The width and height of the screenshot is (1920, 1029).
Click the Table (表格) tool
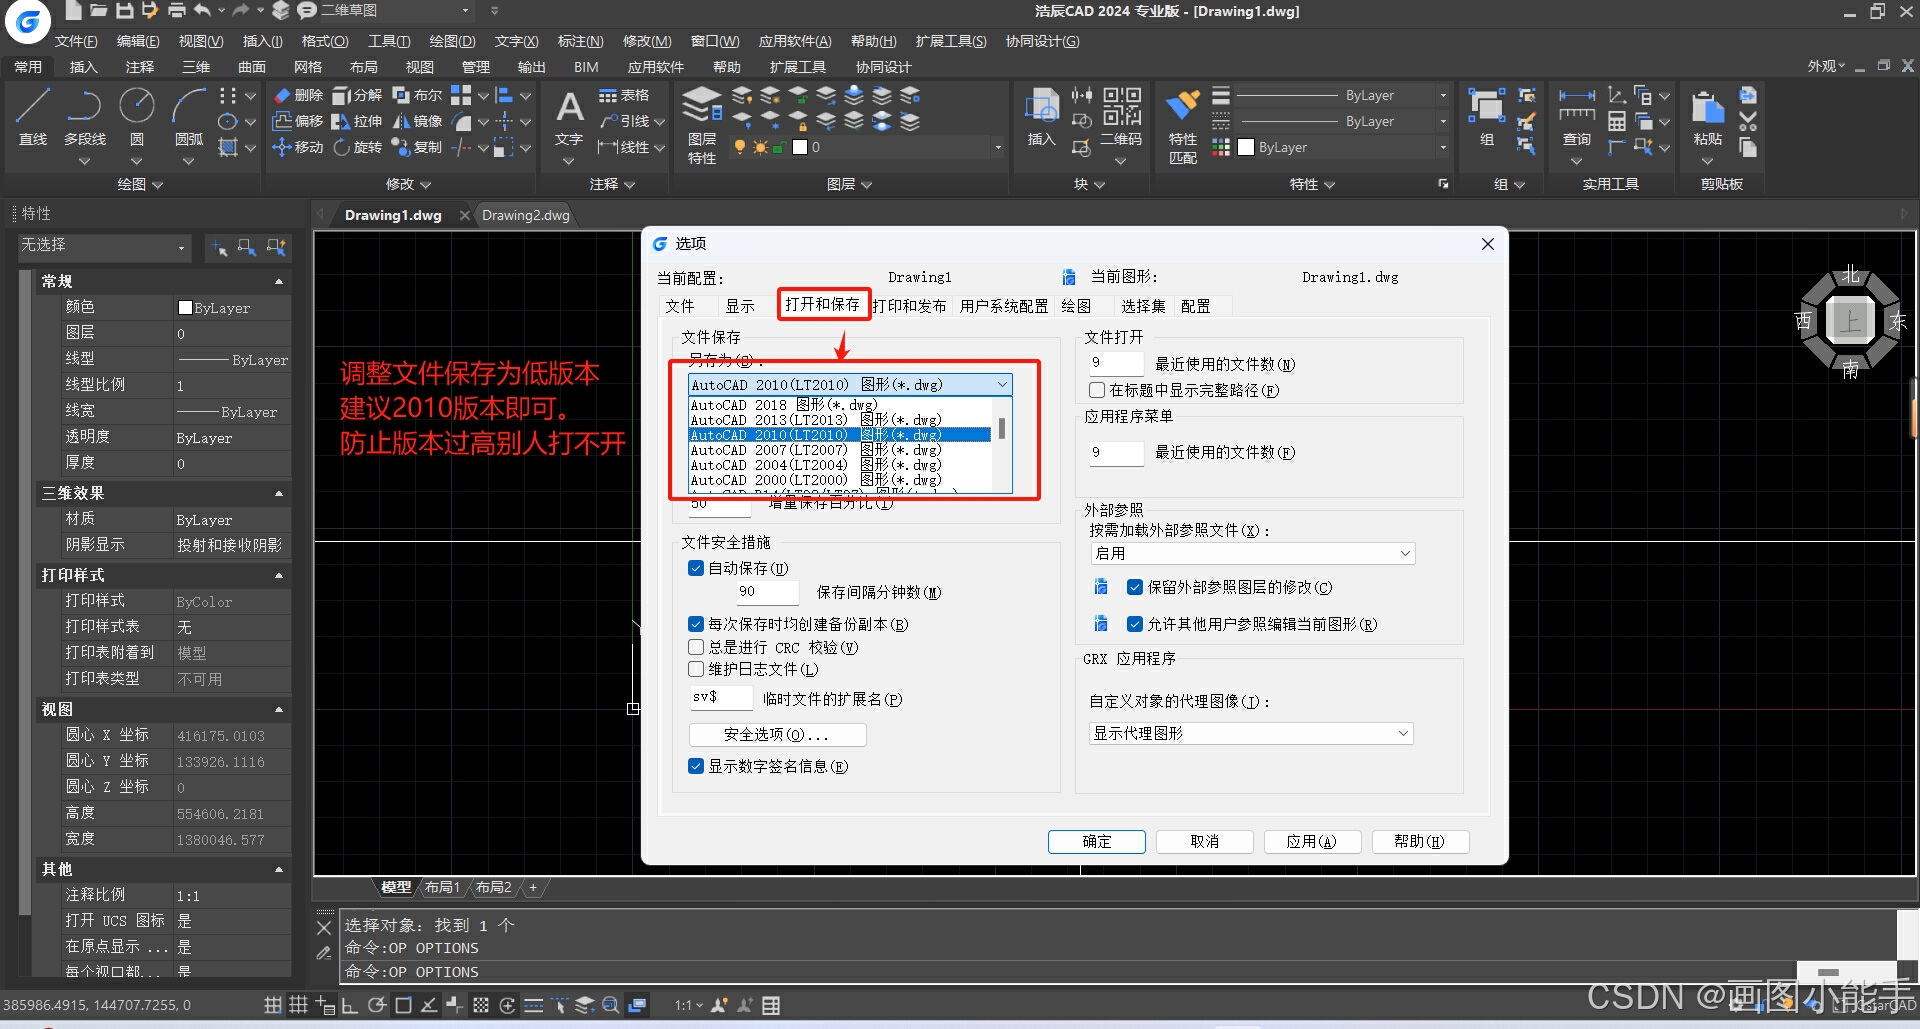pyautogui.click(x=624, y=95)
